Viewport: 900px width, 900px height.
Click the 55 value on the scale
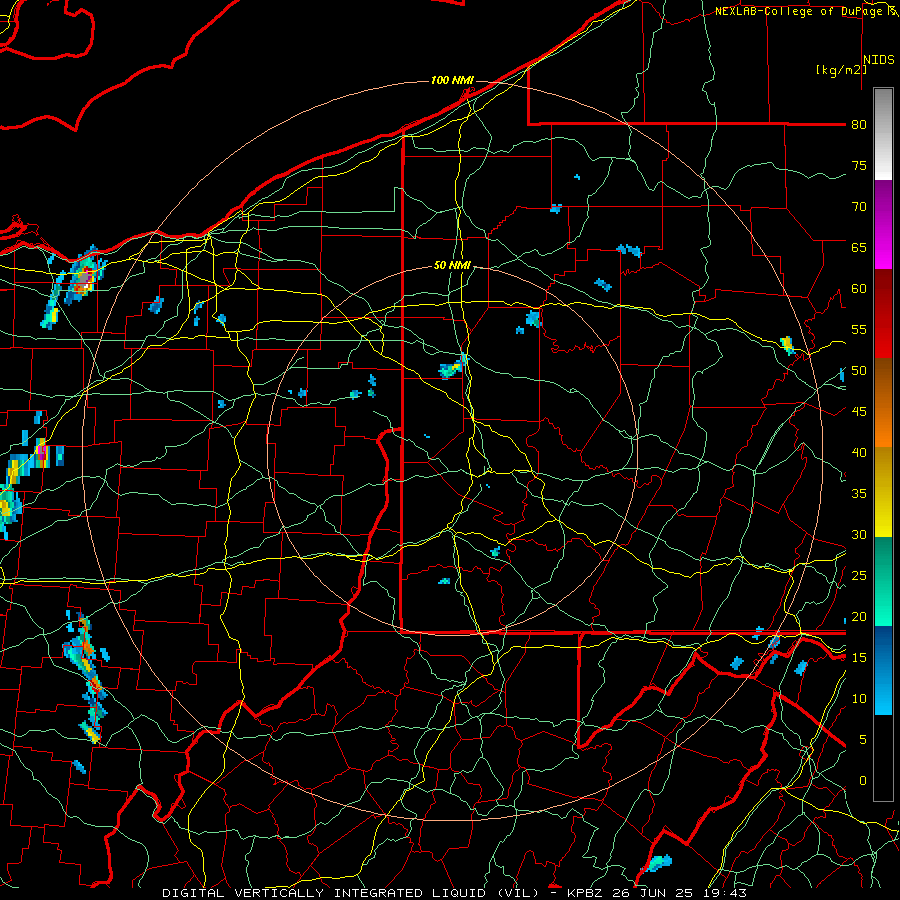tap(859, 329)
